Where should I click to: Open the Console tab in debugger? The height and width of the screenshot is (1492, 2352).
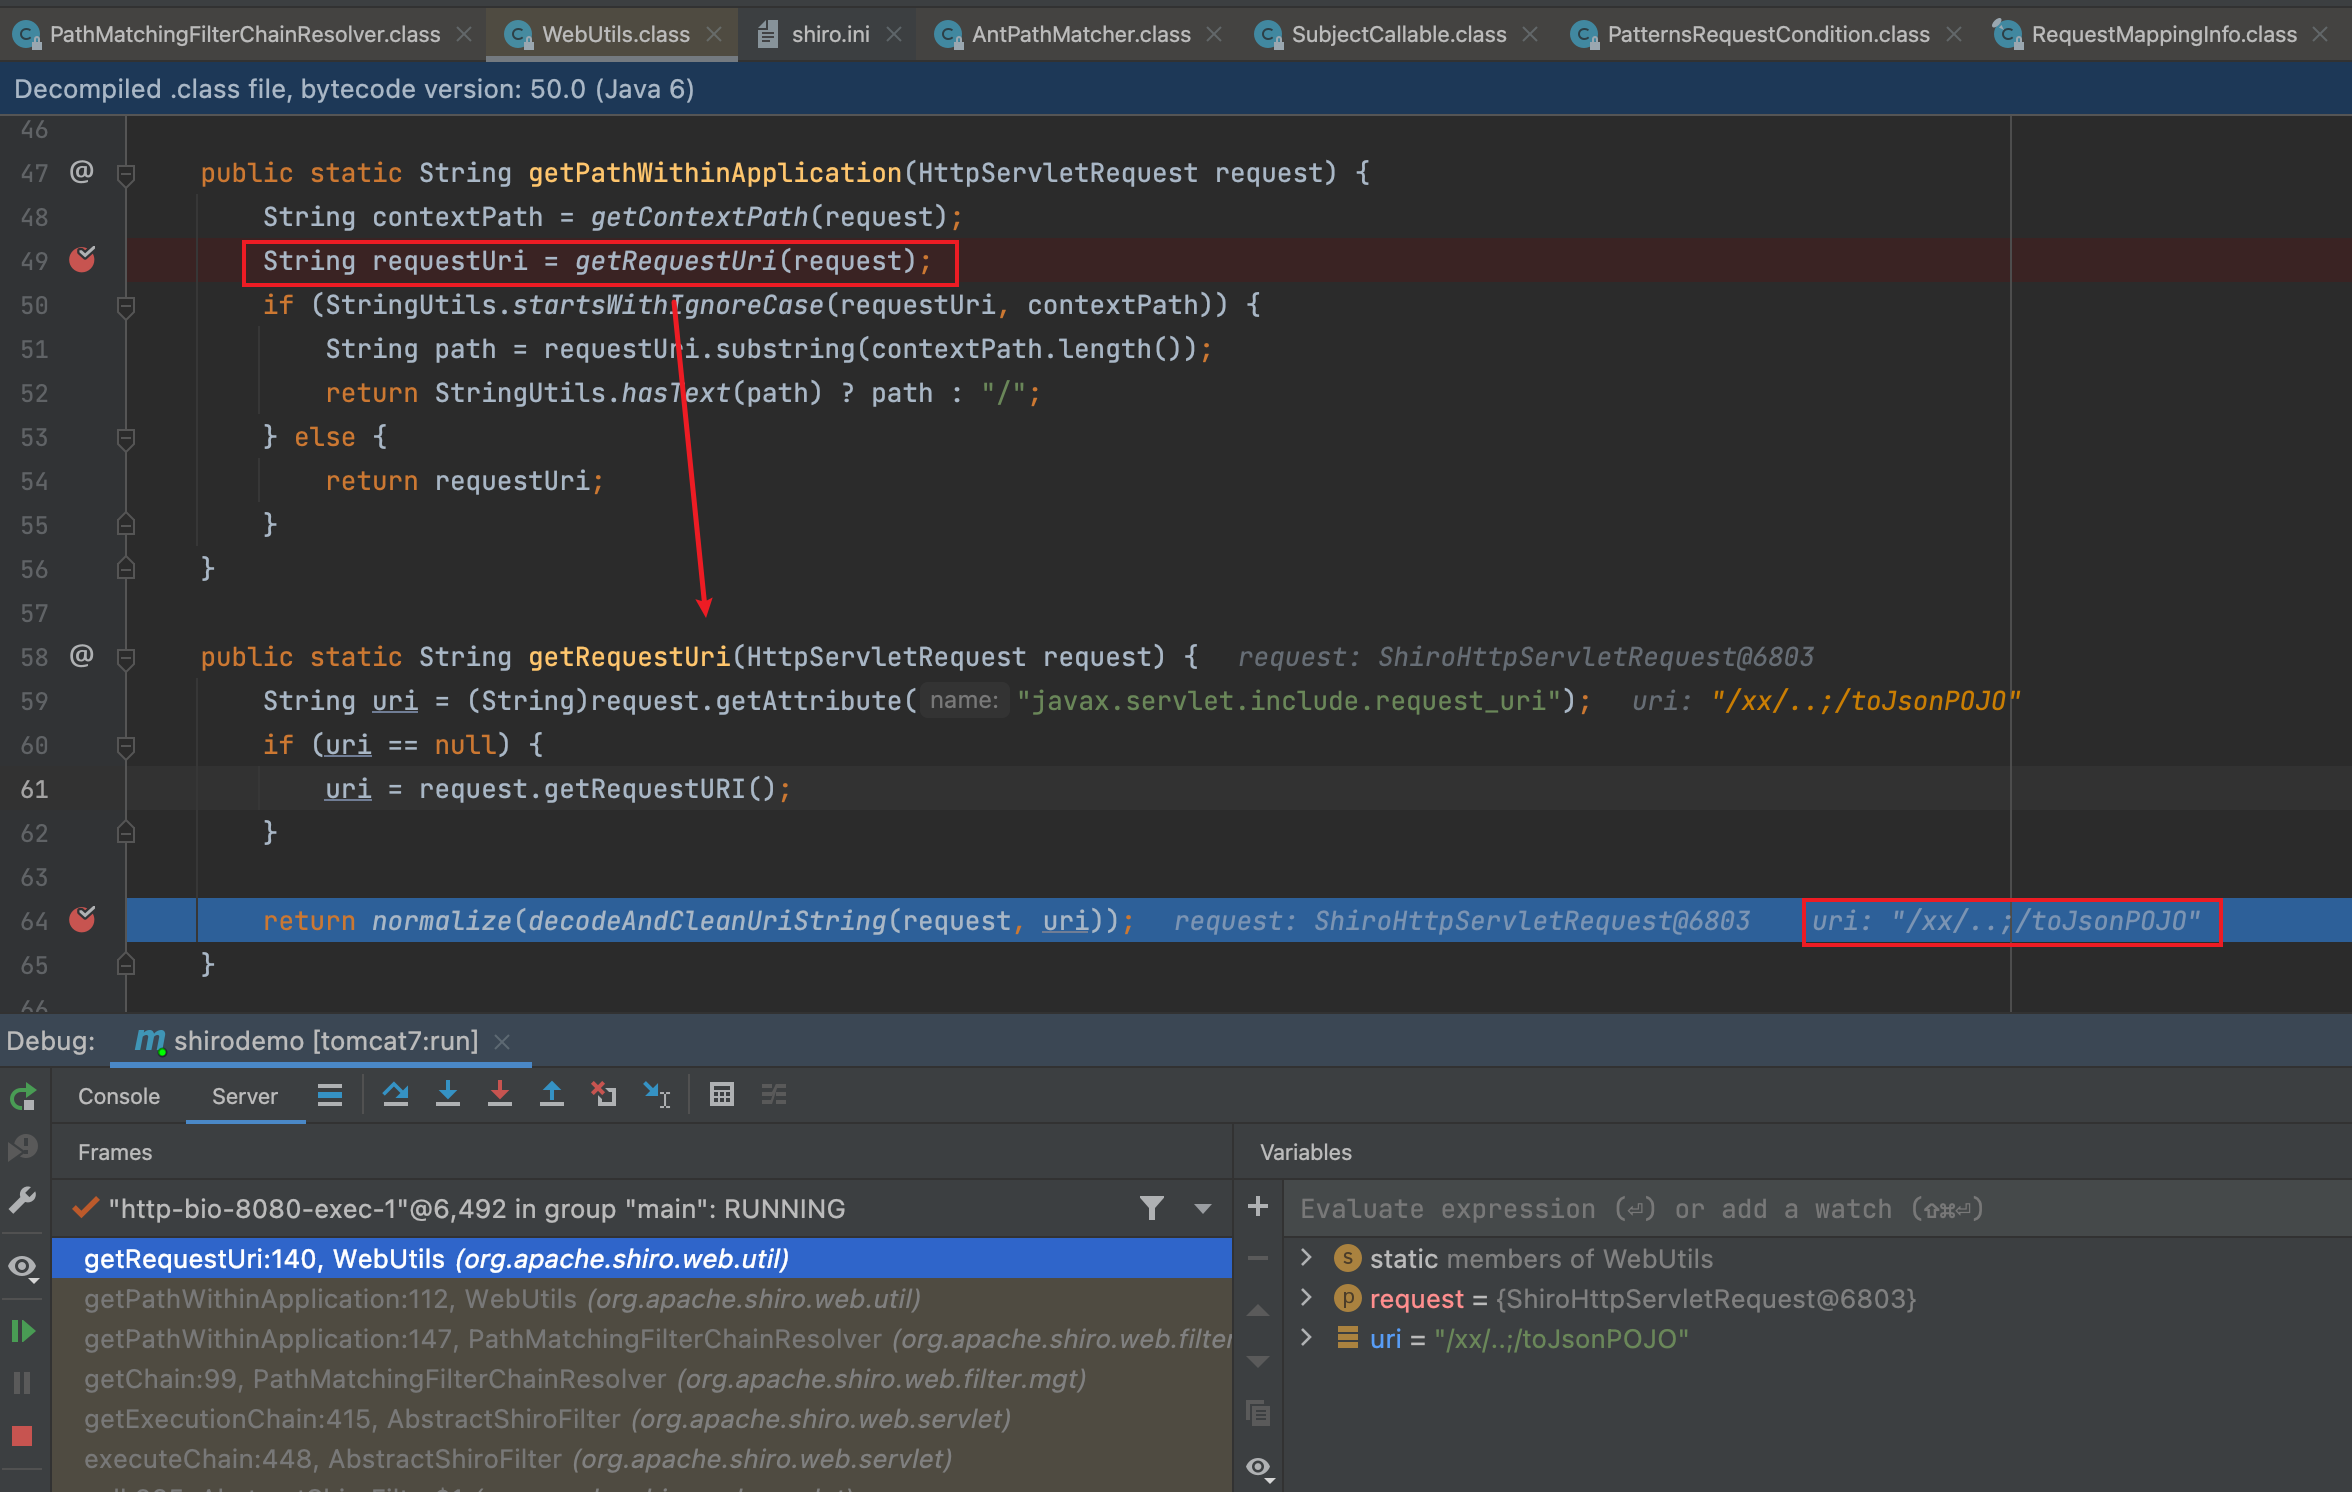119,1096
